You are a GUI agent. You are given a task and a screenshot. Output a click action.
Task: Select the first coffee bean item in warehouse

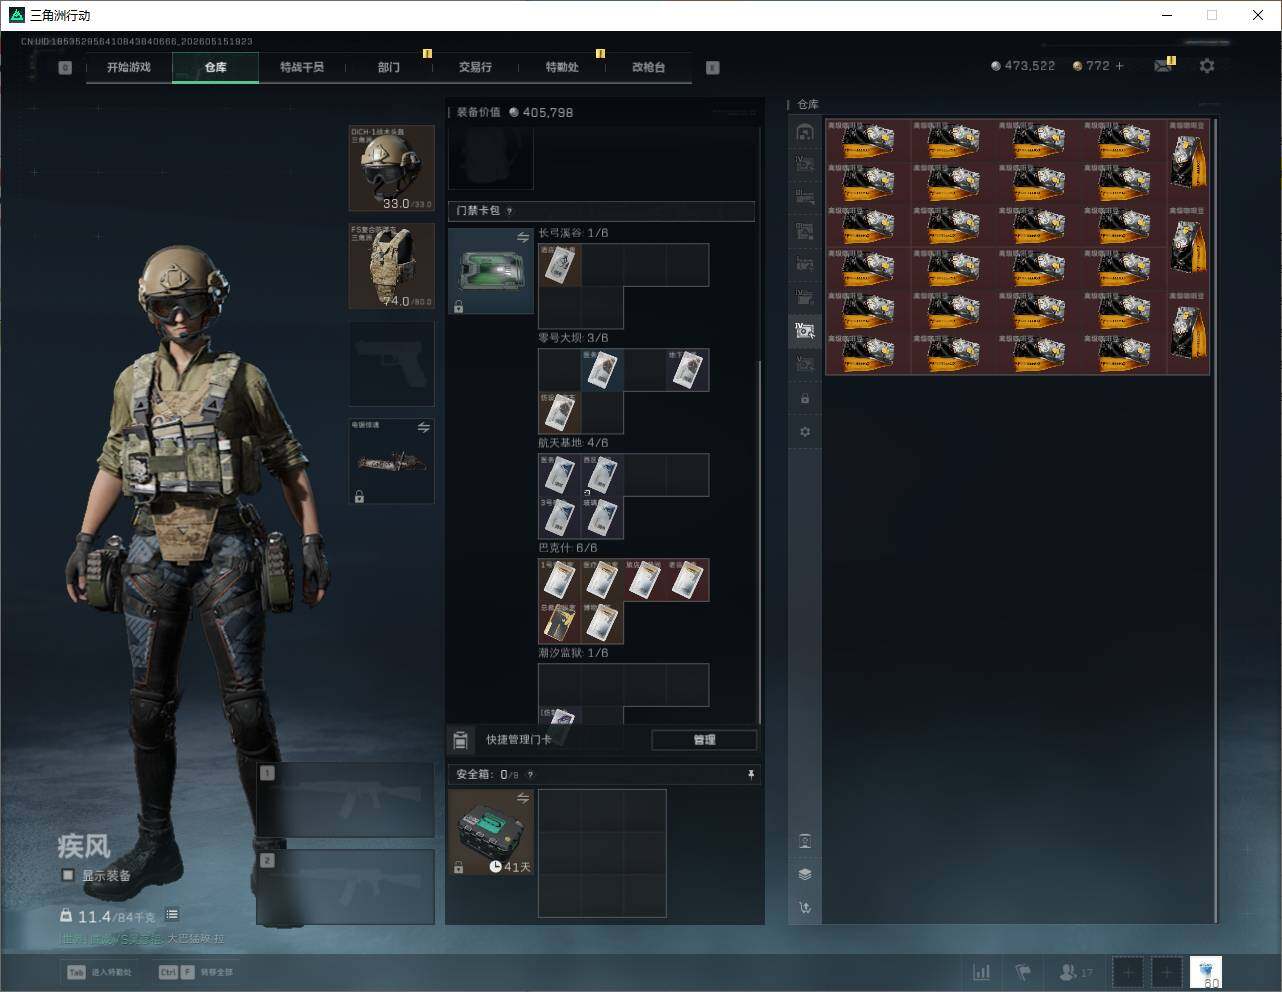[868, 140]
